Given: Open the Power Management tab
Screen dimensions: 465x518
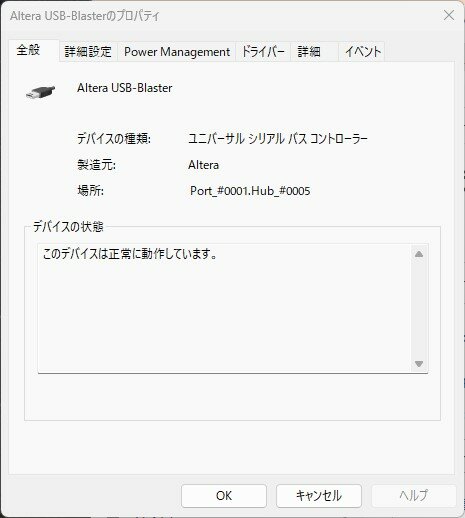Looking at the screenshot, I should coord(177,52).
